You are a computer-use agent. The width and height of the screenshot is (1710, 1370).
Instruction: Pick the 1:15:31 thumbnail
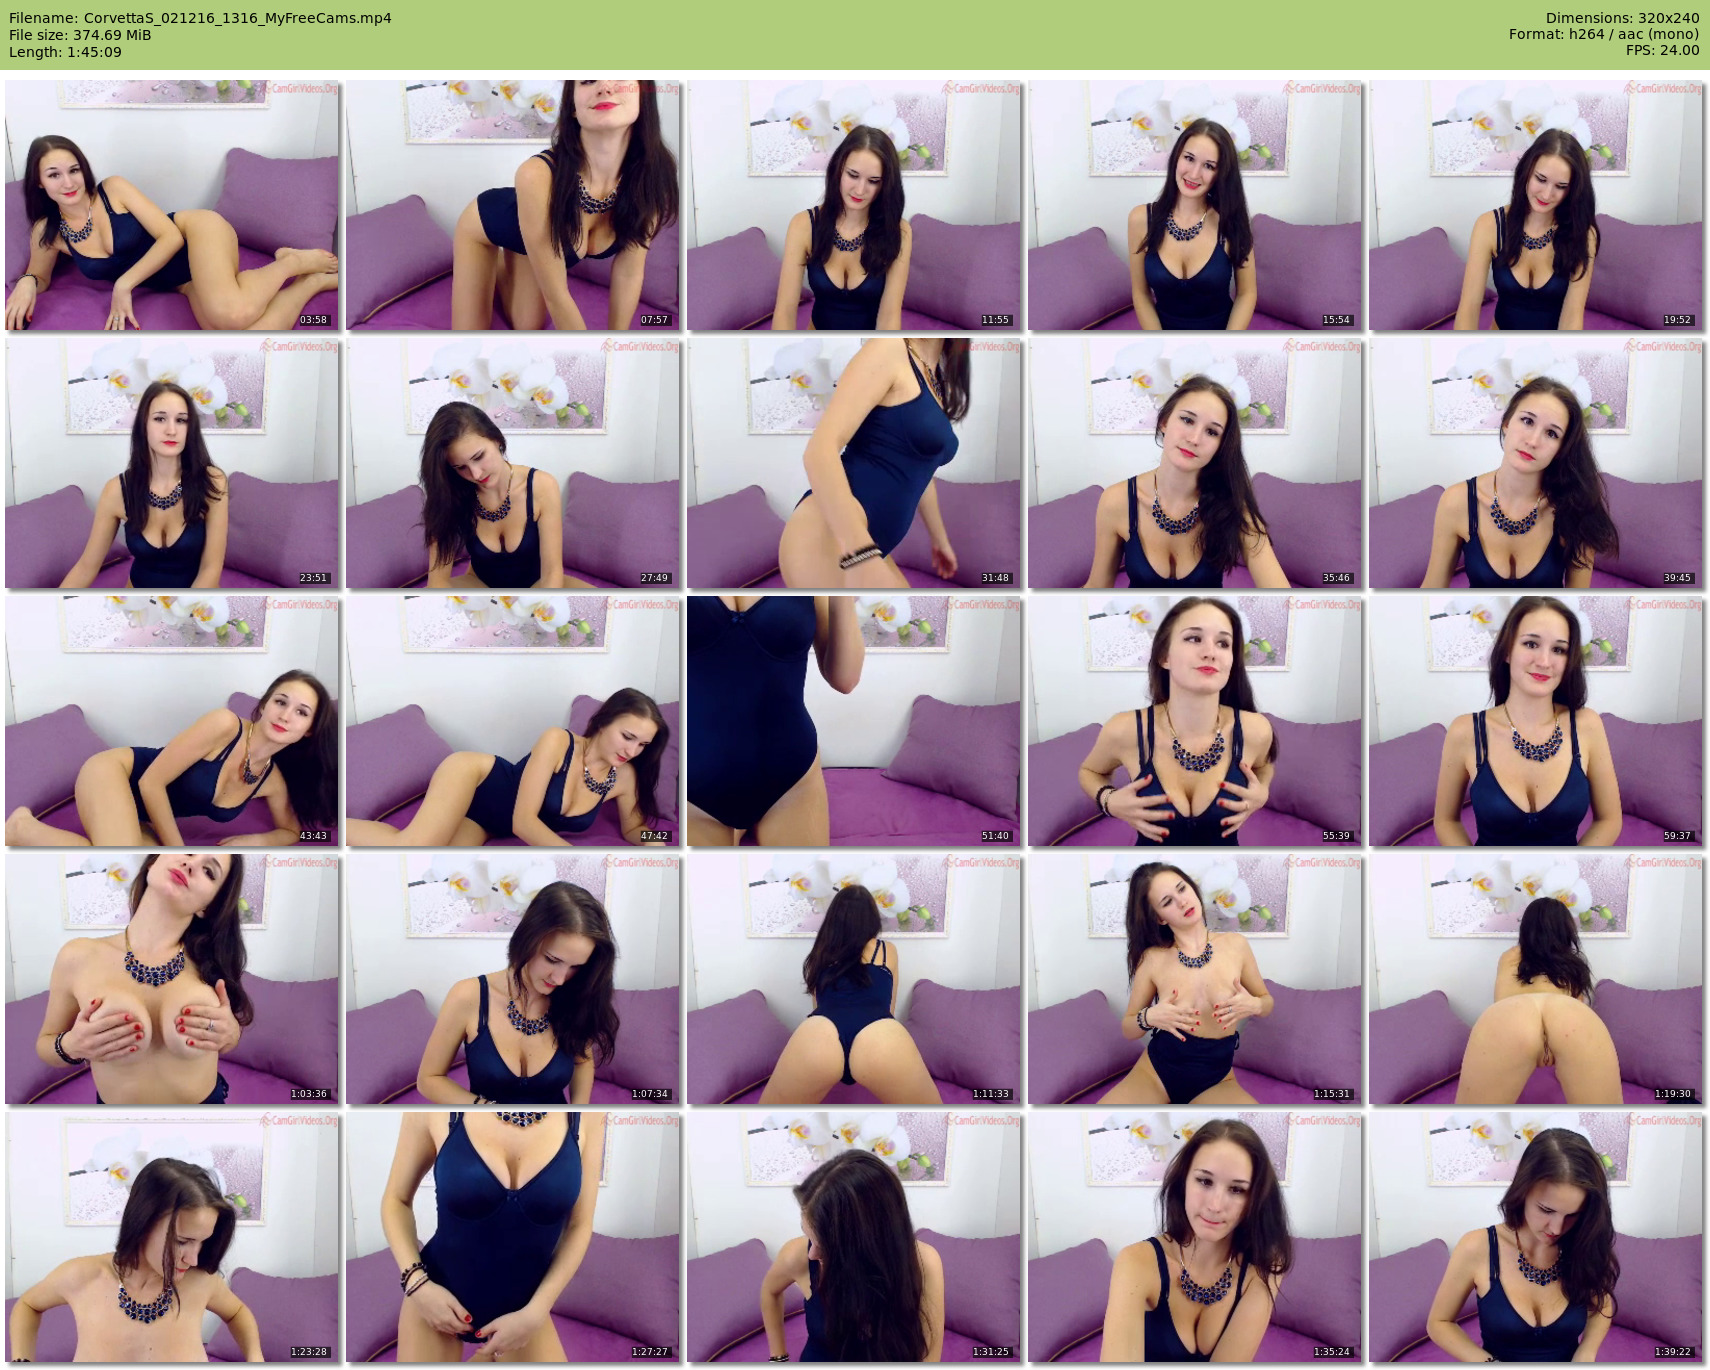tap(1195, 979)
